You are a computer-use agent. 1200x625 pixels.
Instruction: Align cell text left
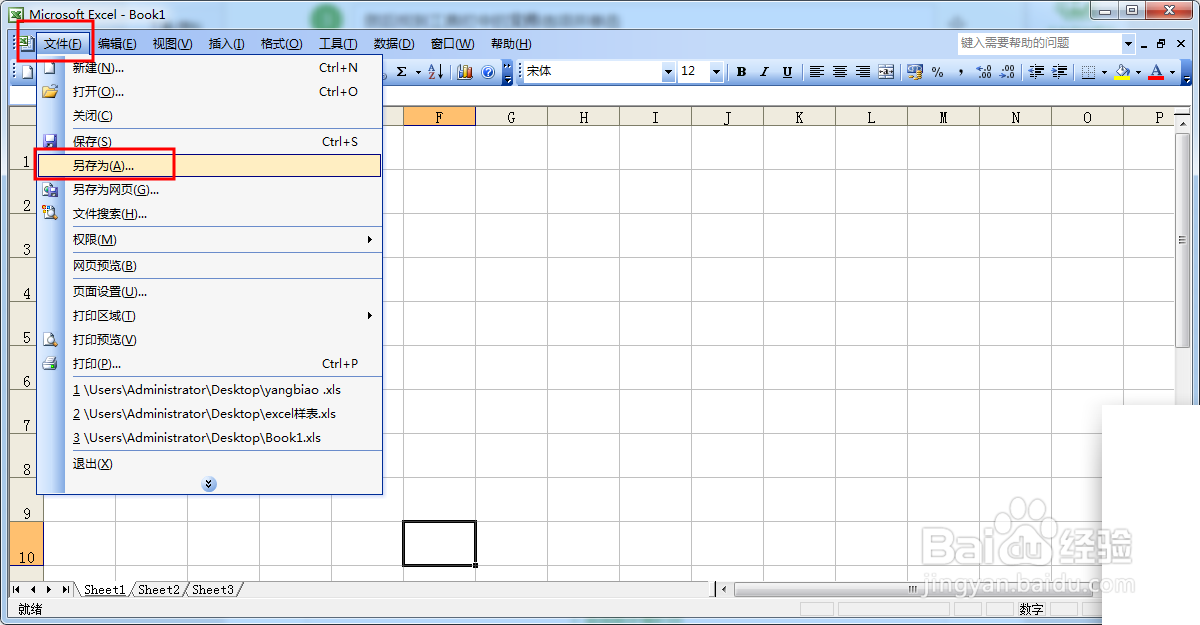point(817,72)
